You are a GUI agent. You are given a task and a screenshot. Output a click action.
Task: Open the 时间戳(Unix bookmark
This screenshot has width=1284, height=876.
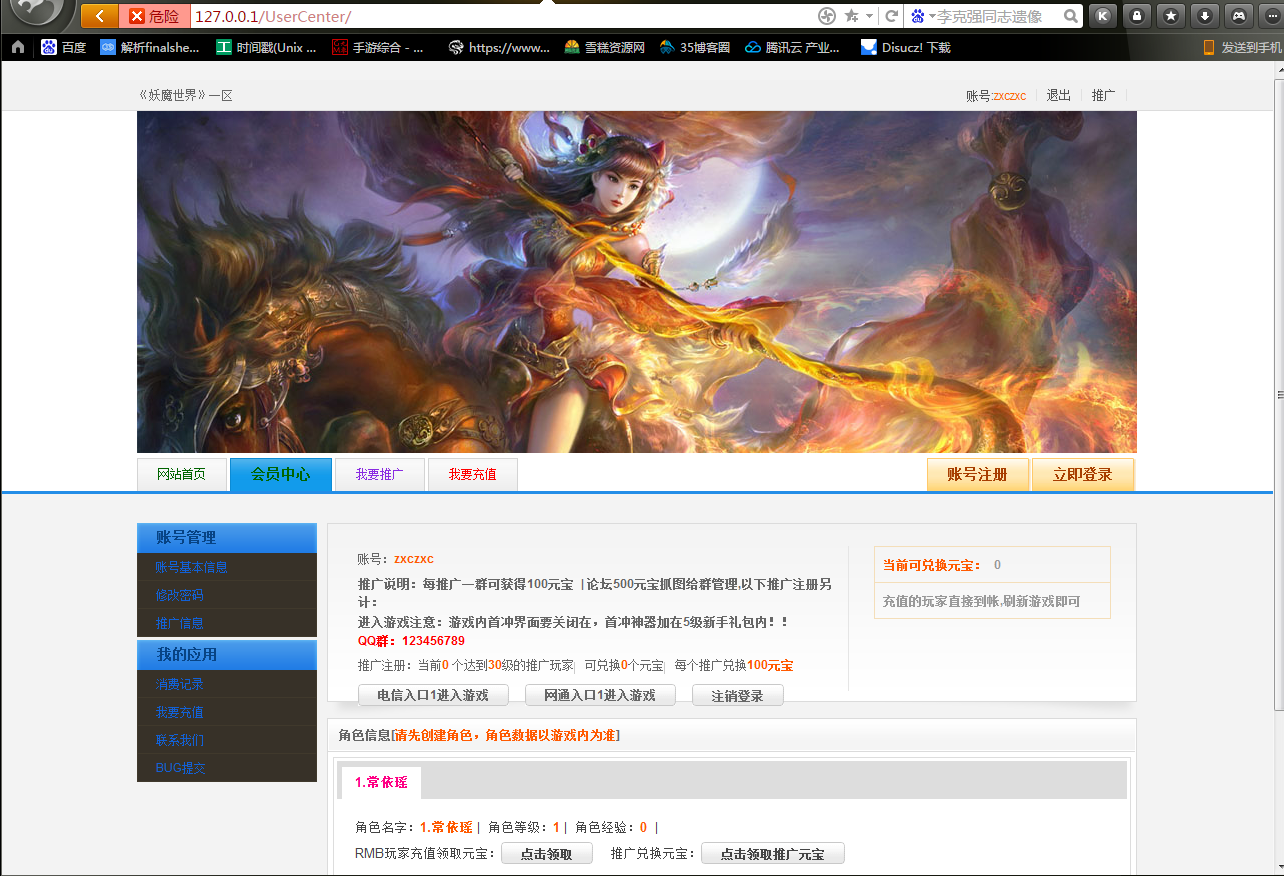267,47
